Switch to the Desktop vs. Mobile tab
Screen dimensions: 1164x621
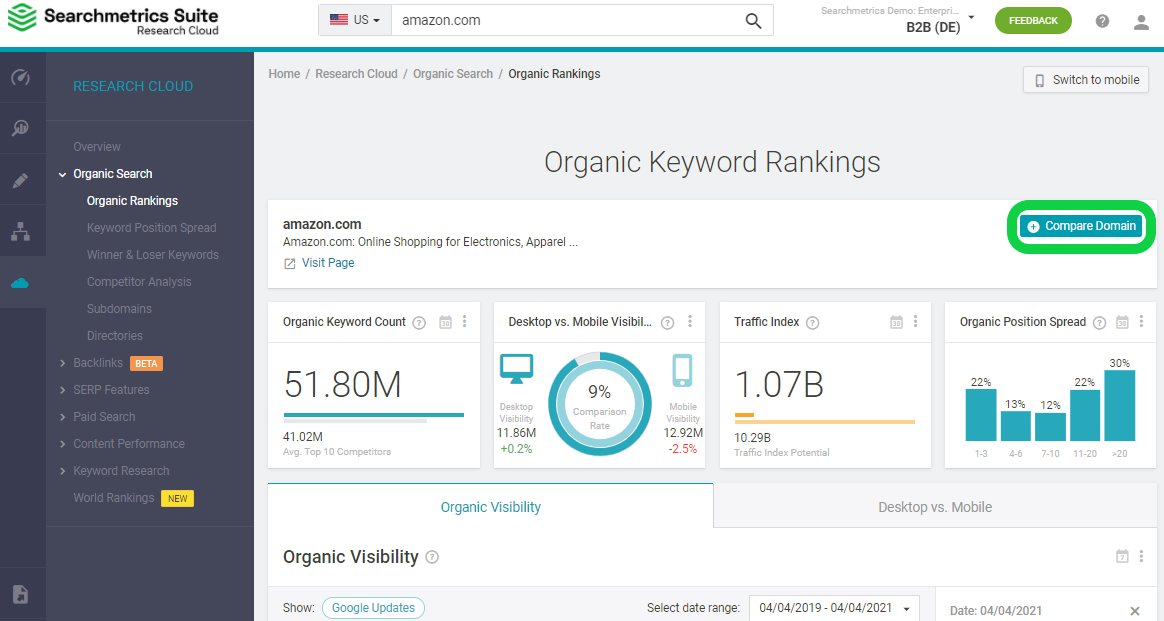click(x=935, y=507)
